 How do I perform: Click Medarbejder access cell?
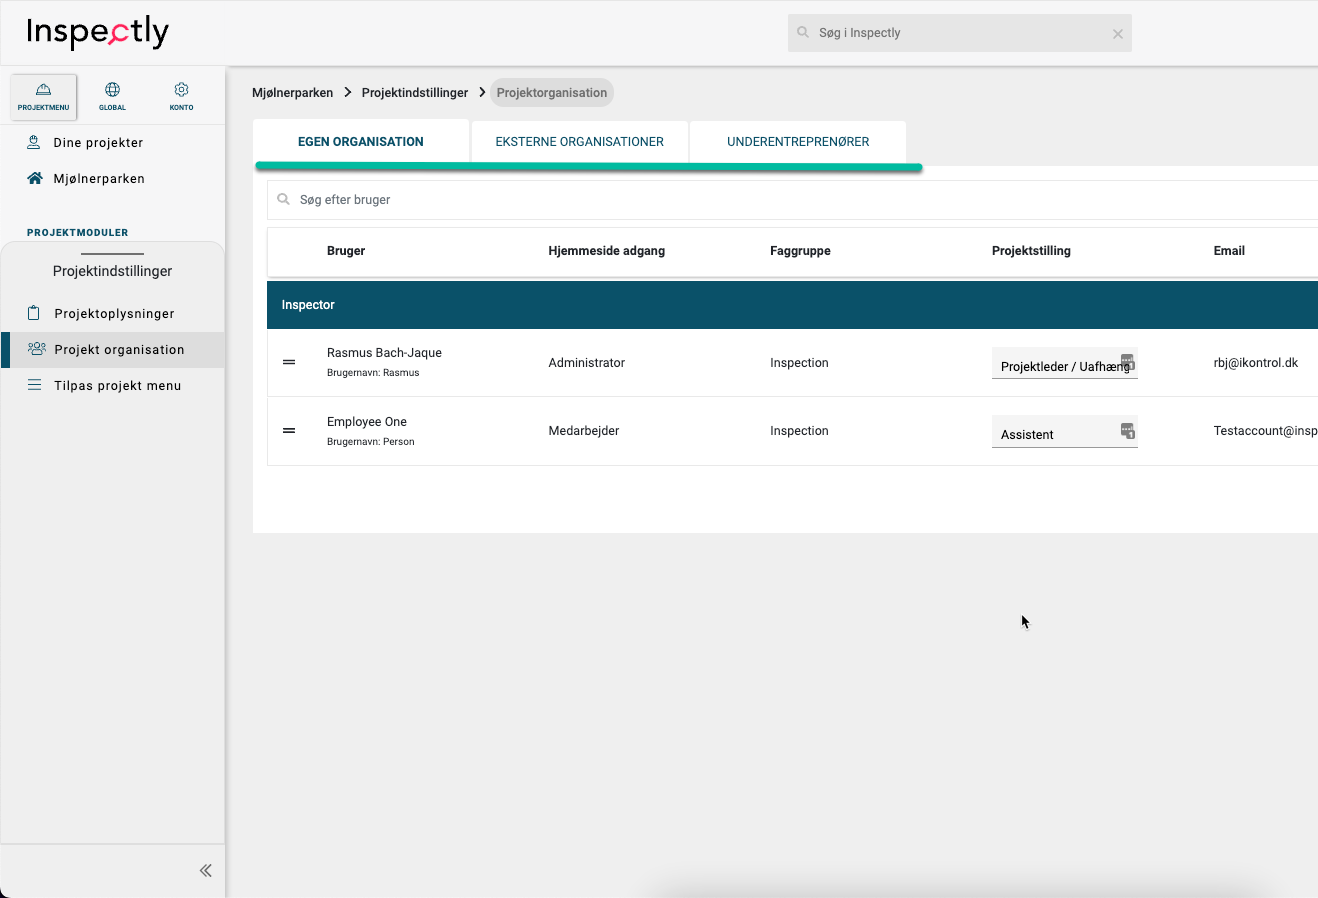(x=584, y=431)
